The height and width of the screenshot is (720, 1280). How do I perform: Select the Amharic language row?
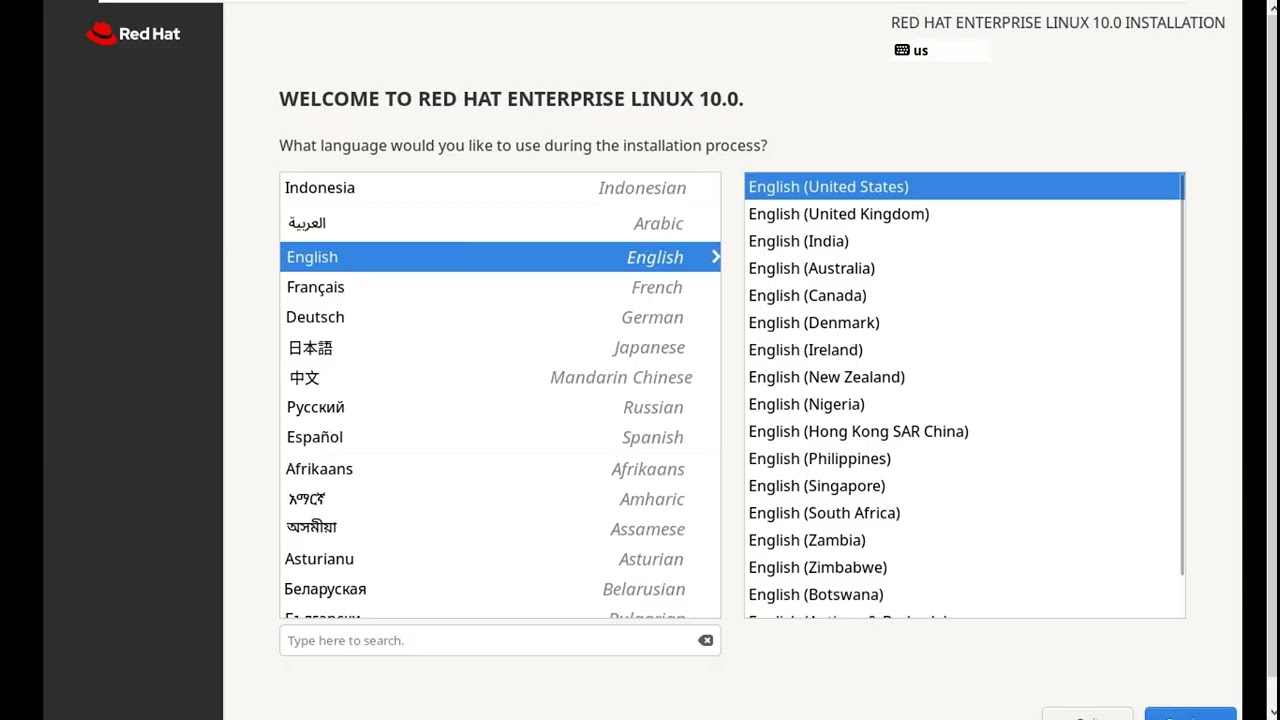[x=500, y=499]
